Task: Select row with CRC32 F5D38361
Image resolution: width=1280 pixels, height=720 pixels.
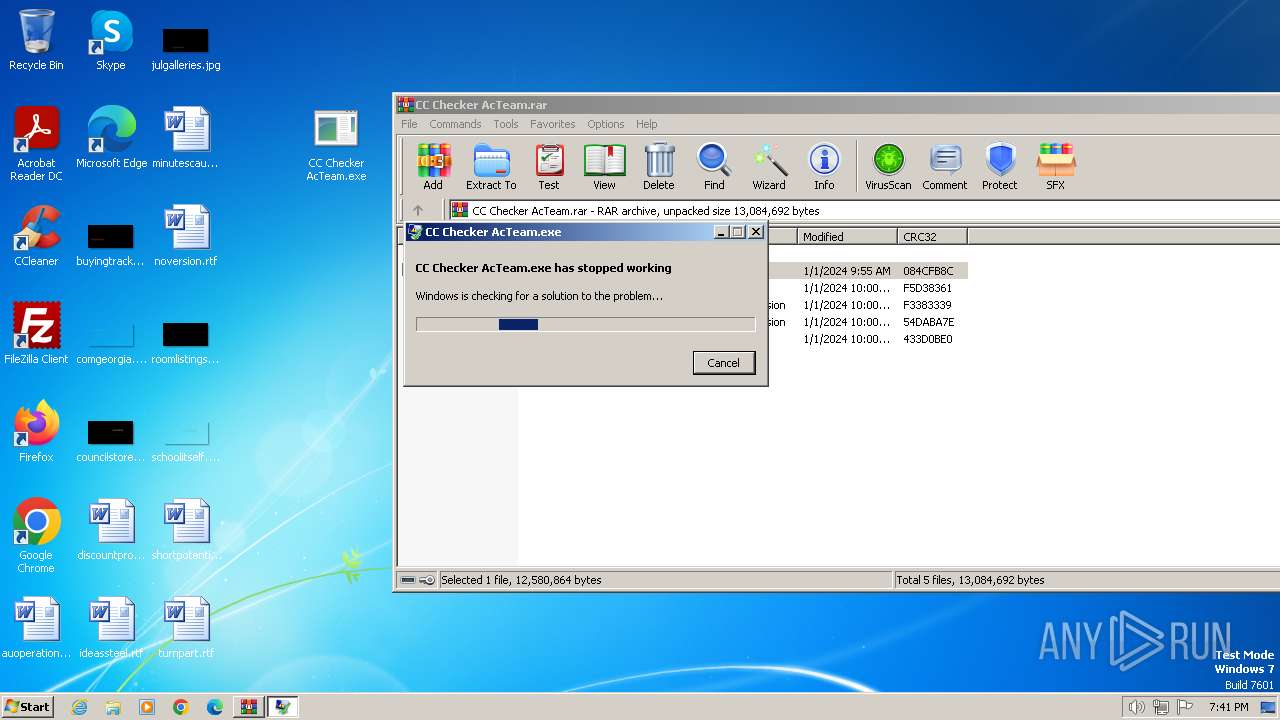Action: tap(866, 288)
